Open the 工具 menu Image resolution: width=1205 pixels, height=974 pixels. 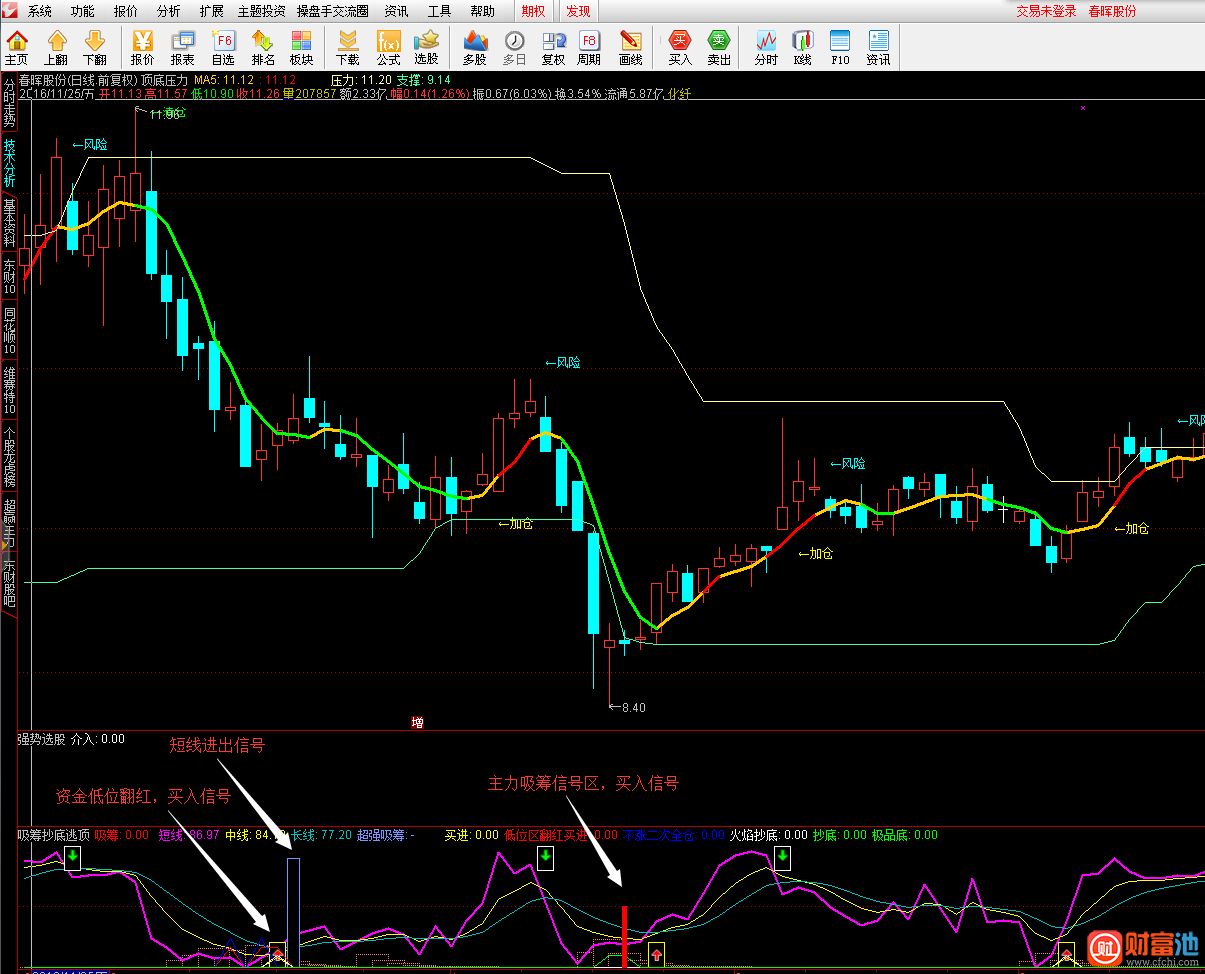tap(439, 12)
